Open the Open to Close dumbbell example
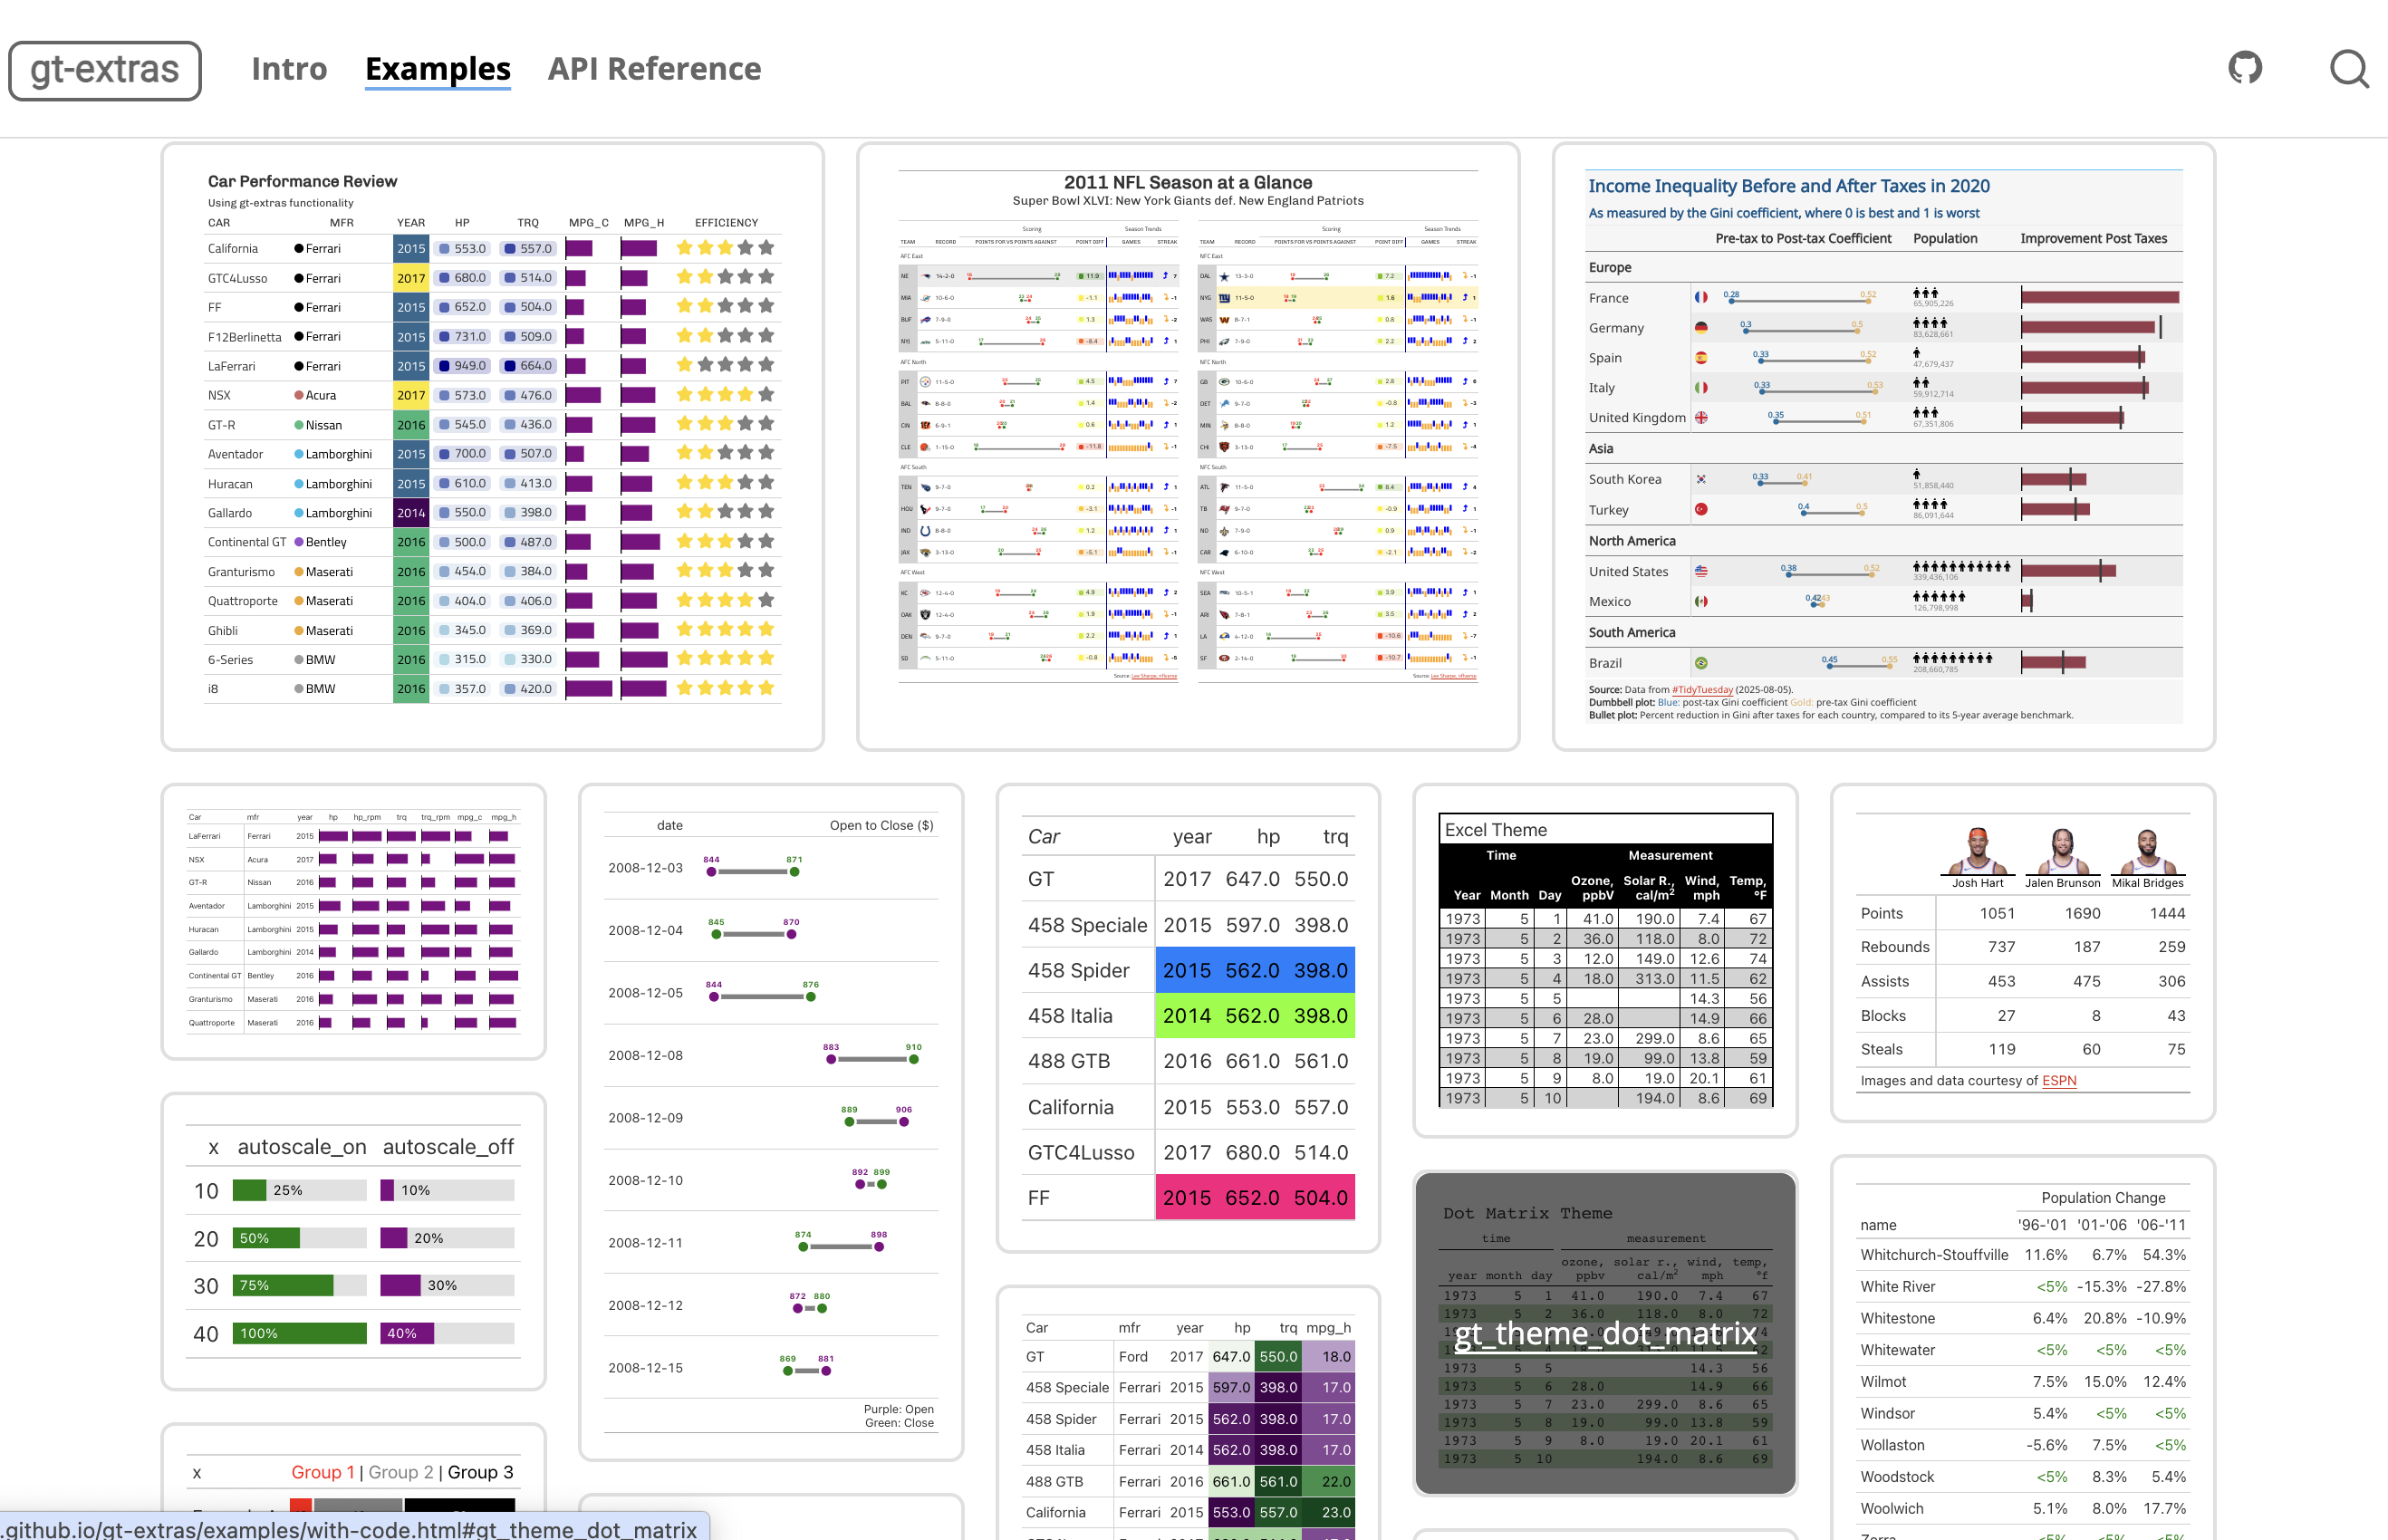The image size is (2388, 1540). click(770, 1120)
